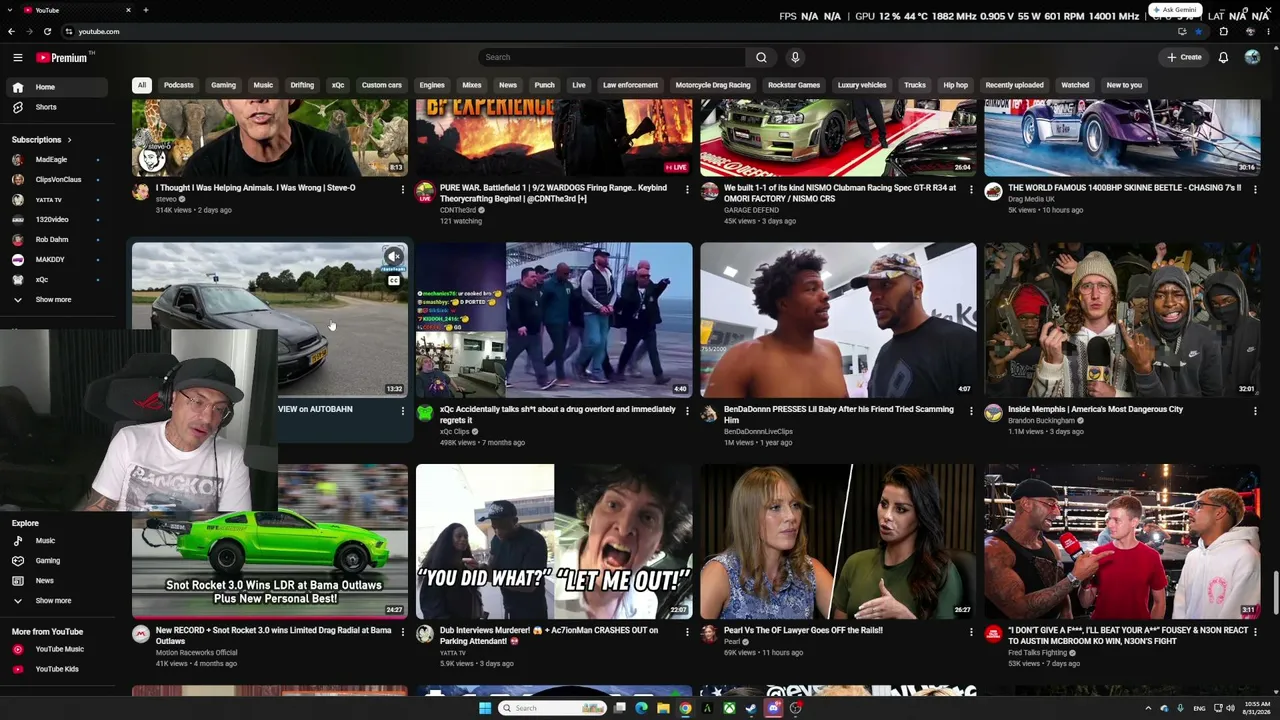
Task: Show hidden system tray icons
Action: 1148,708
